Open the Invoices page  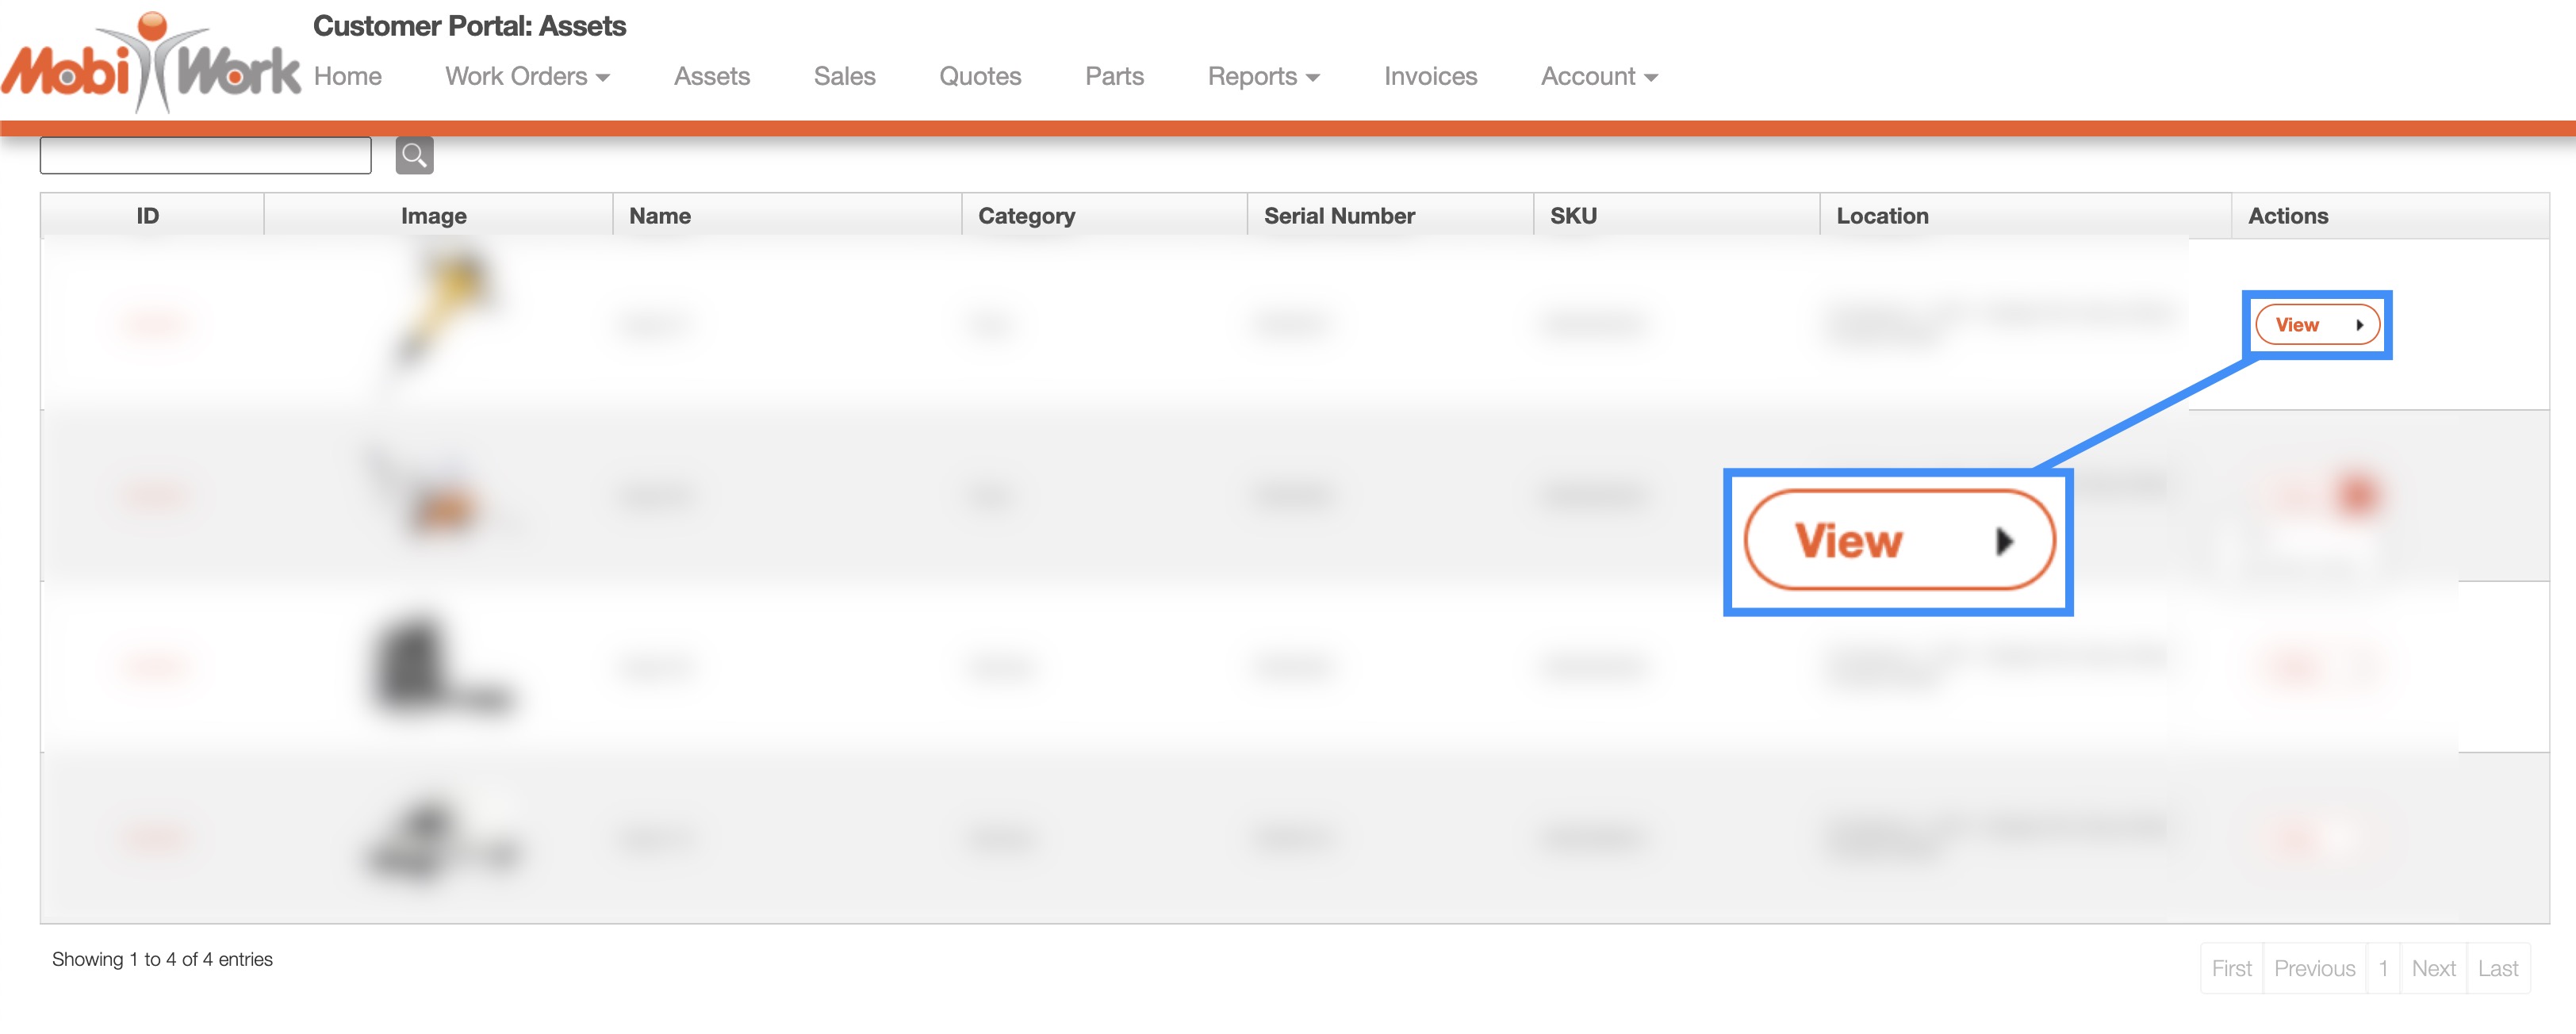pos(1430,77)
